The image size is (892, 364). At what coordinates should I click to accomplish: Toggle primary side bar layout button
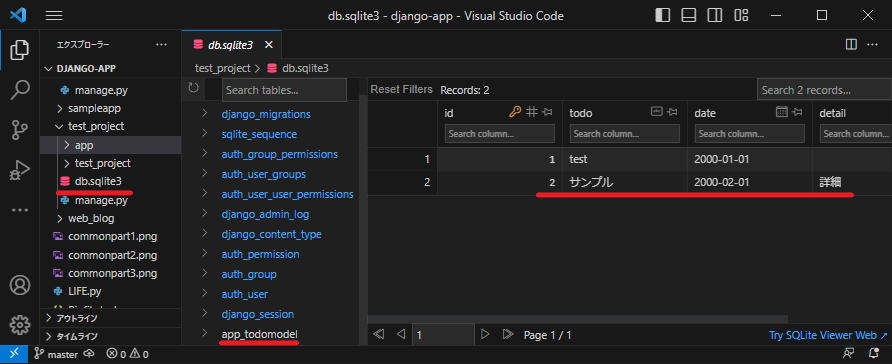click(x=663, y=15)
